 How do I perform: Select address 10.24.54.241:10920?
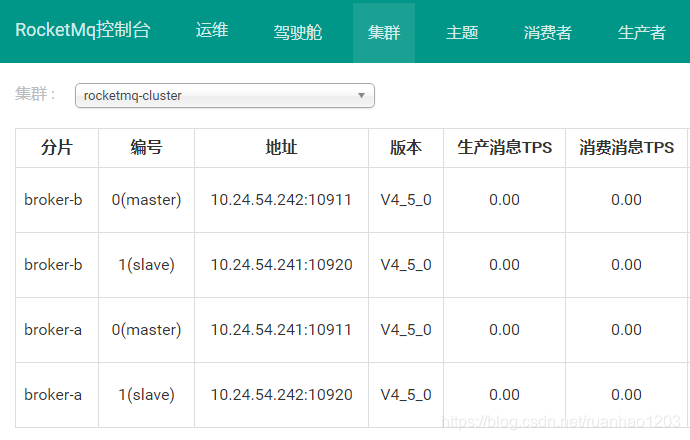click(x=282, y=265)
